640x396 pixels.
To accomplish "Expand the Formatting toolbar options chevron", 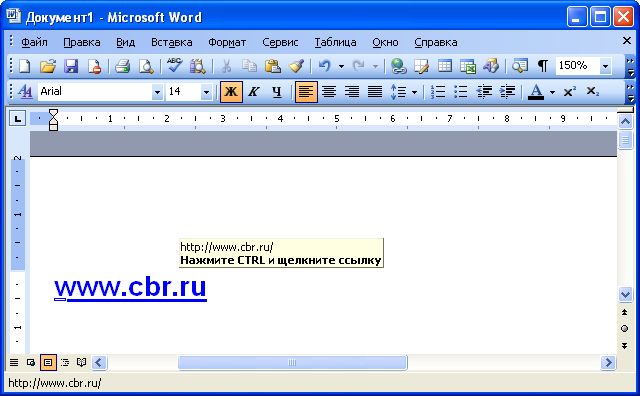I will point(631,92).
